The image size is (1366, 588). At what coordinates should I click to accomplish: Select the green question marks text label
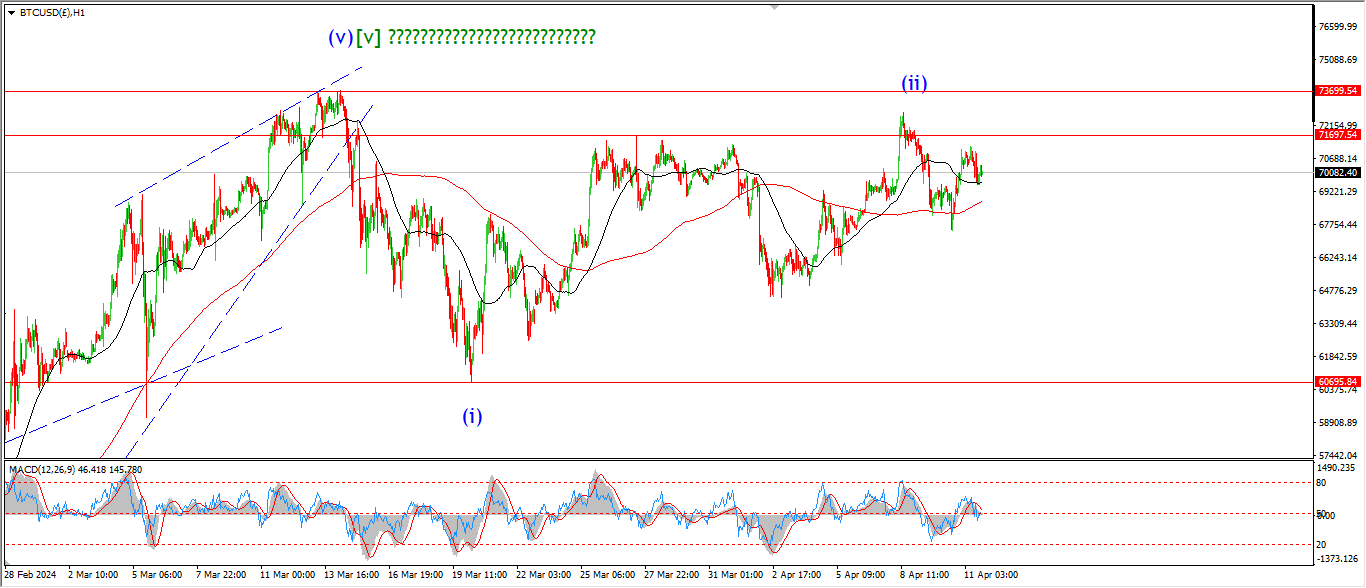pos(491,38)
